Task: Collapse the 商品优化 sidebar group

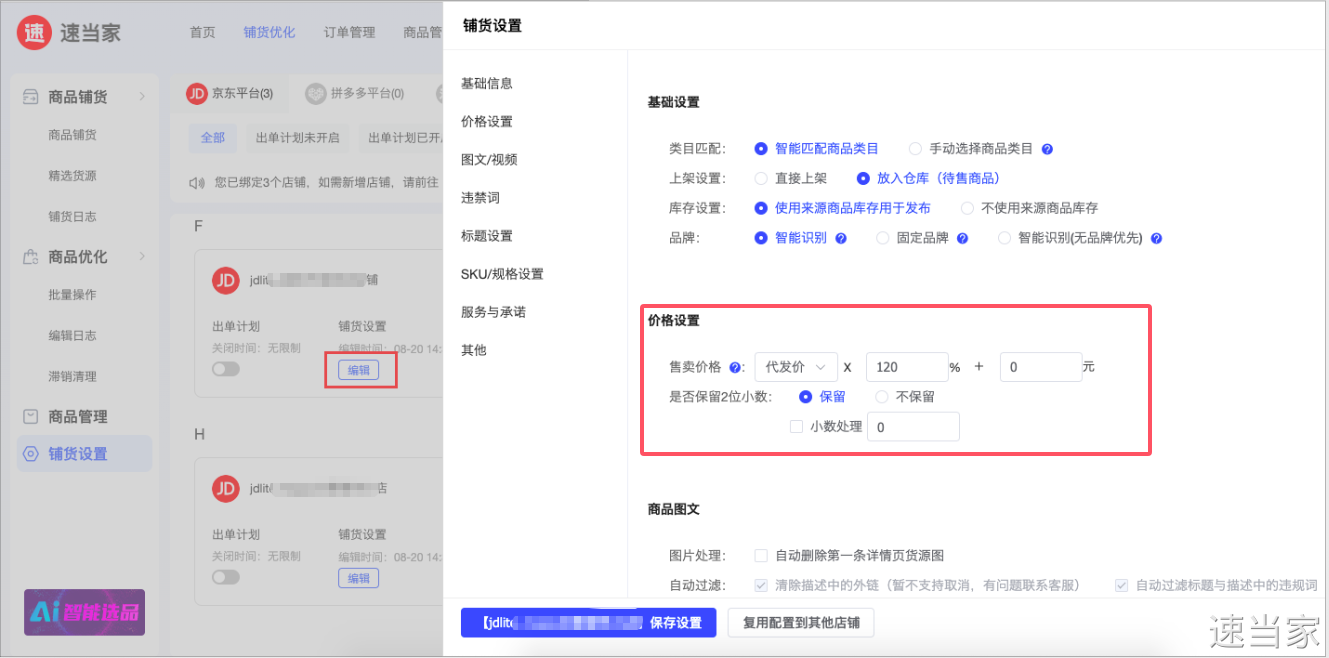Action: (141, 257)
